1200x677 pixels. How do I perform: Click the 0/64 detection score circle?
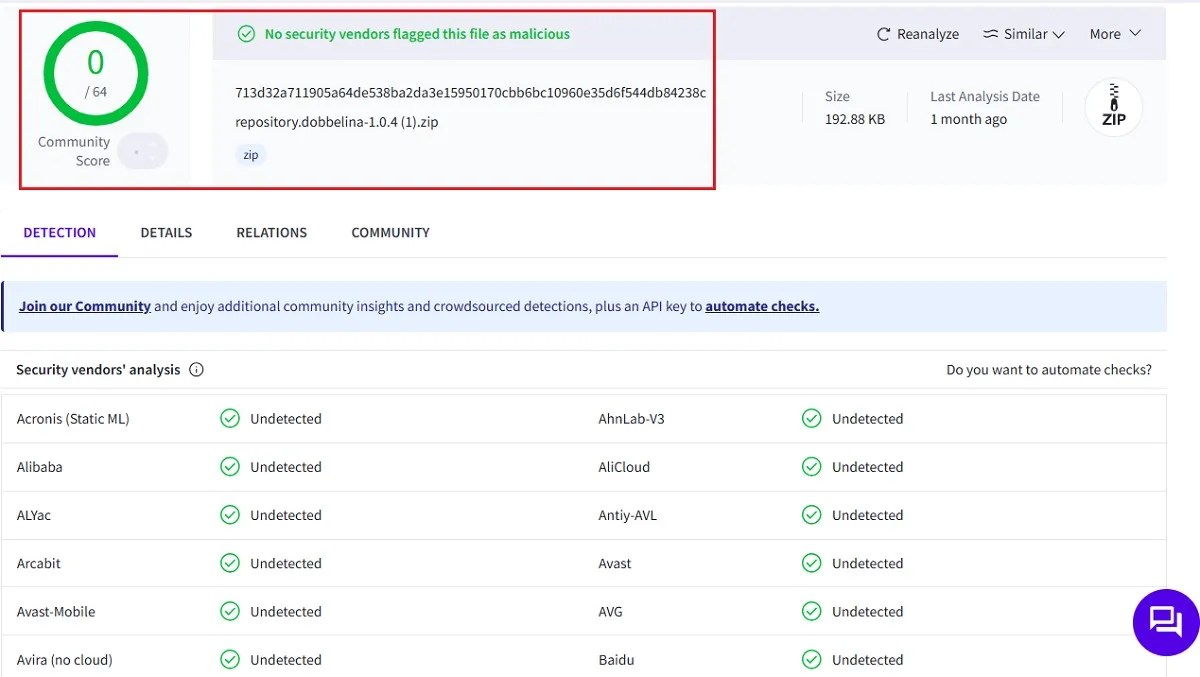tap(95, 73)
